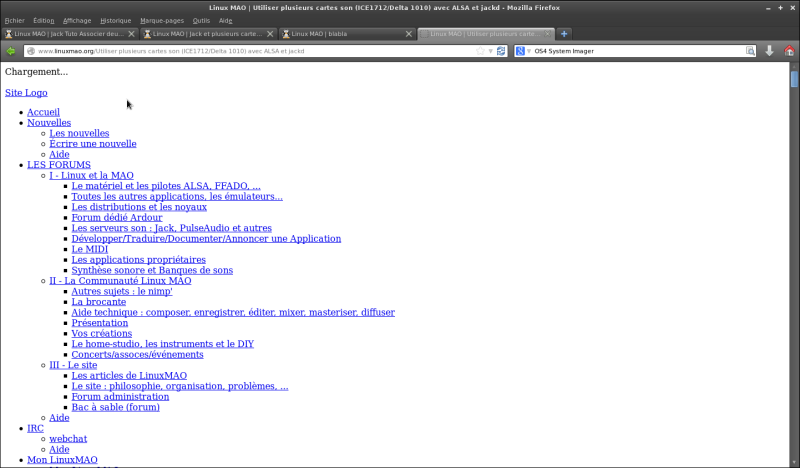Screen dimensions: 800x468
Task: Open 'Autres sujets : le nimp'' link
Action: click(122, 291)
